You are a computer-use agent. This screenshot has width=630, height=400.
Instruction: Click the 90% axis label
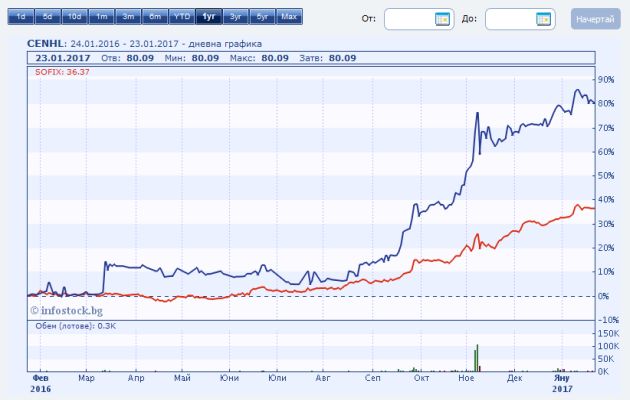[606, 80]
